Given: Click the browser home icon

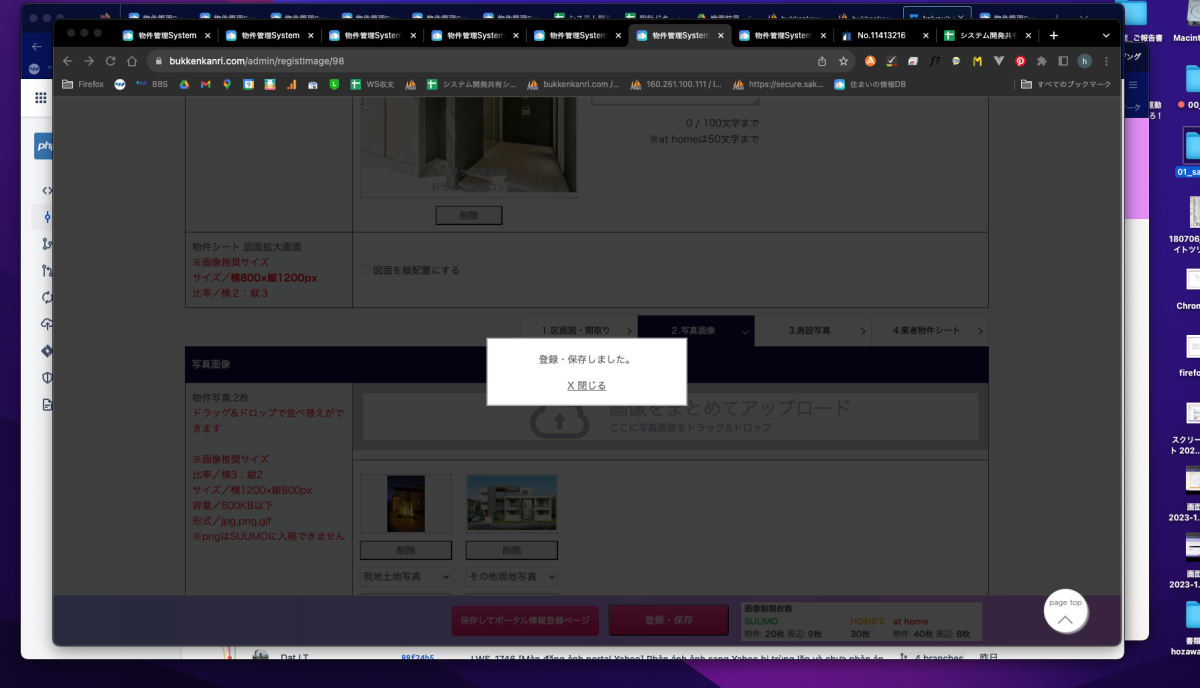Looking at the screenshot, I should point(131,61).
